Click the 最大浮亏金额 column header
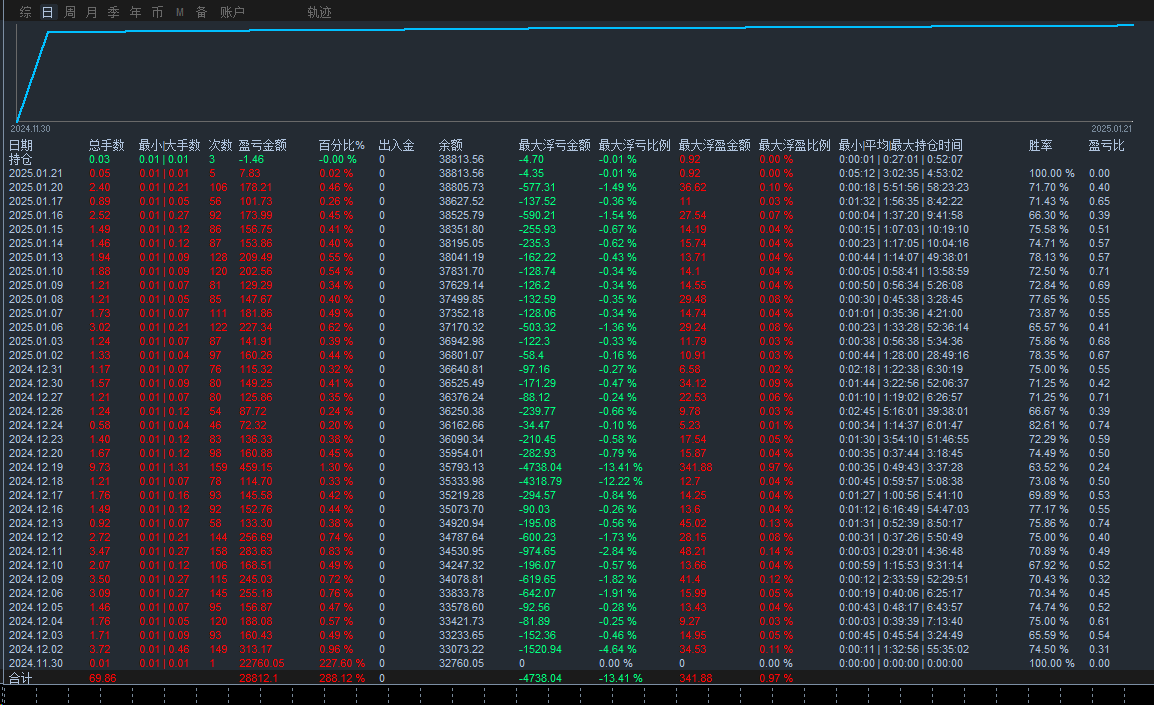This screenshot has width=1154, height=705. pyautogui.click(x=554, y=145)
